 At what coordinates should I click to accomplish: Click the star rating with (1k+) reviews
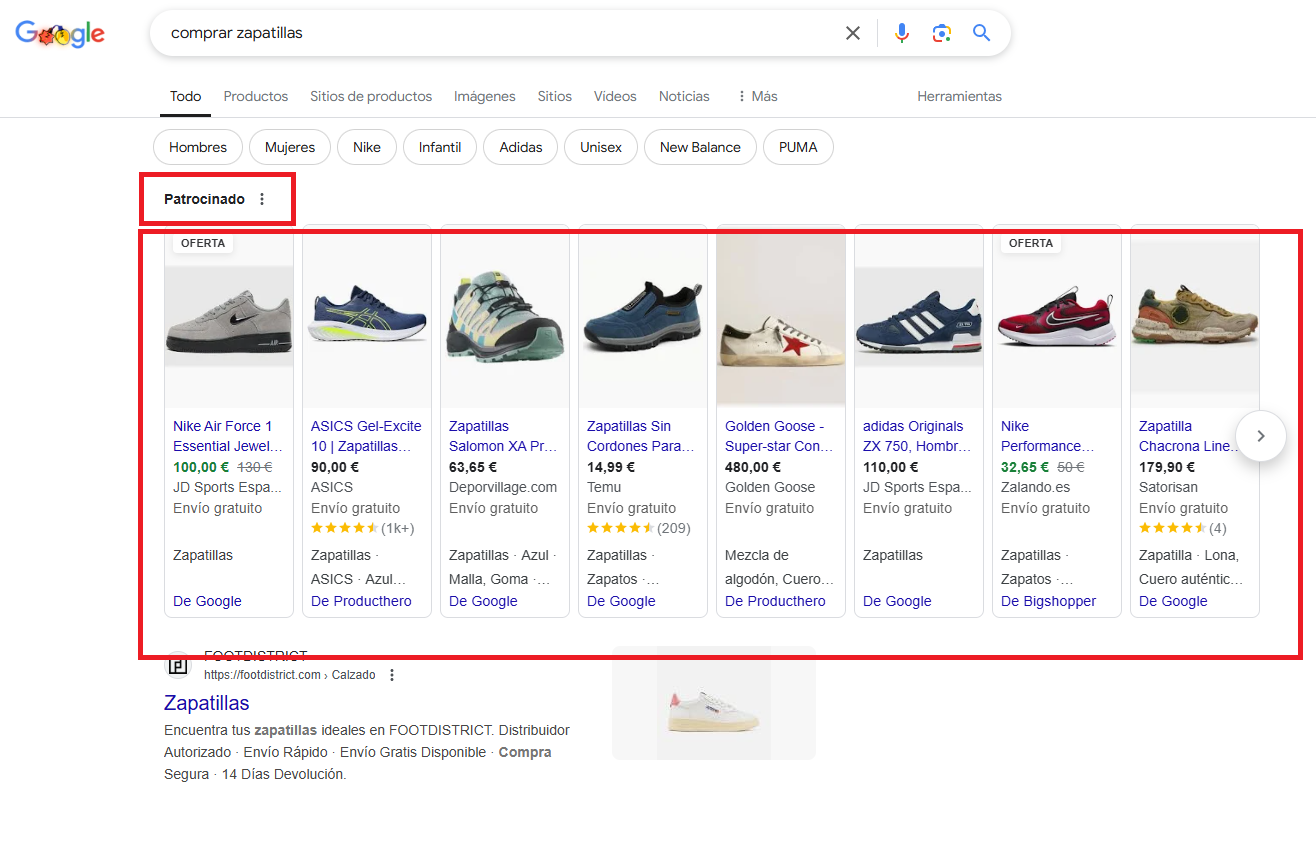point(362,528)
